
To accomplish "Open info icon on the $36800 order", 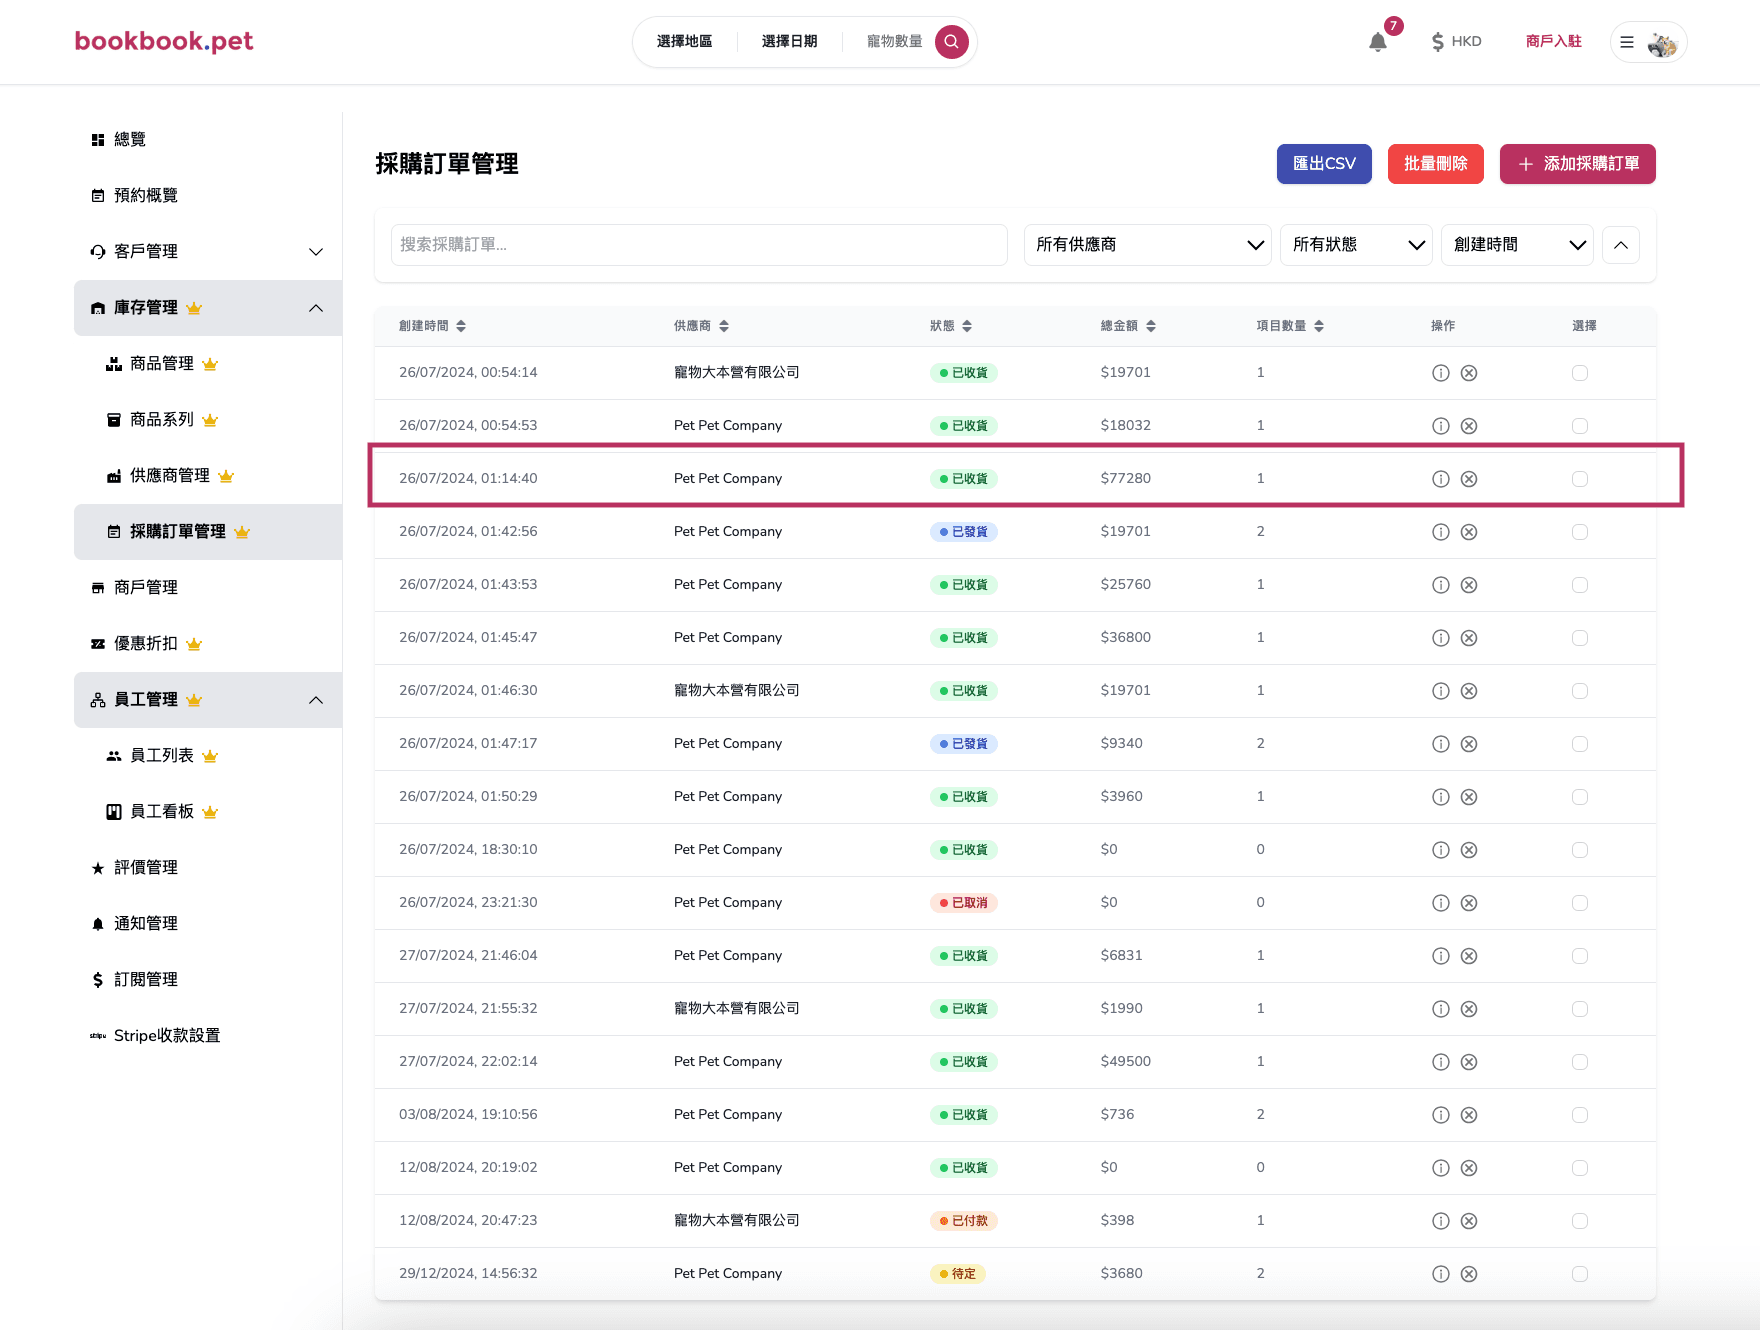I will pos(1441,638).
